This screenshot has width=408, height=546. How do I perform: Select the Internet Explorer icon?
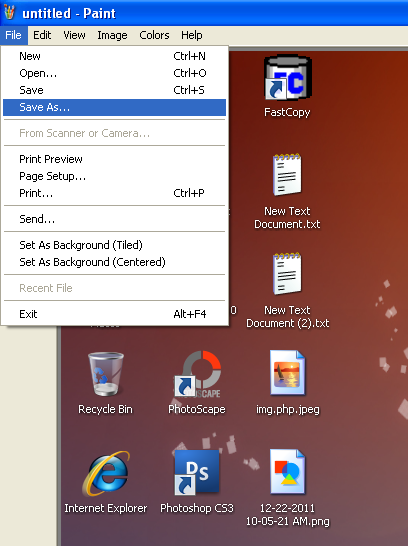pyautogui.click(x=106, y=473)
